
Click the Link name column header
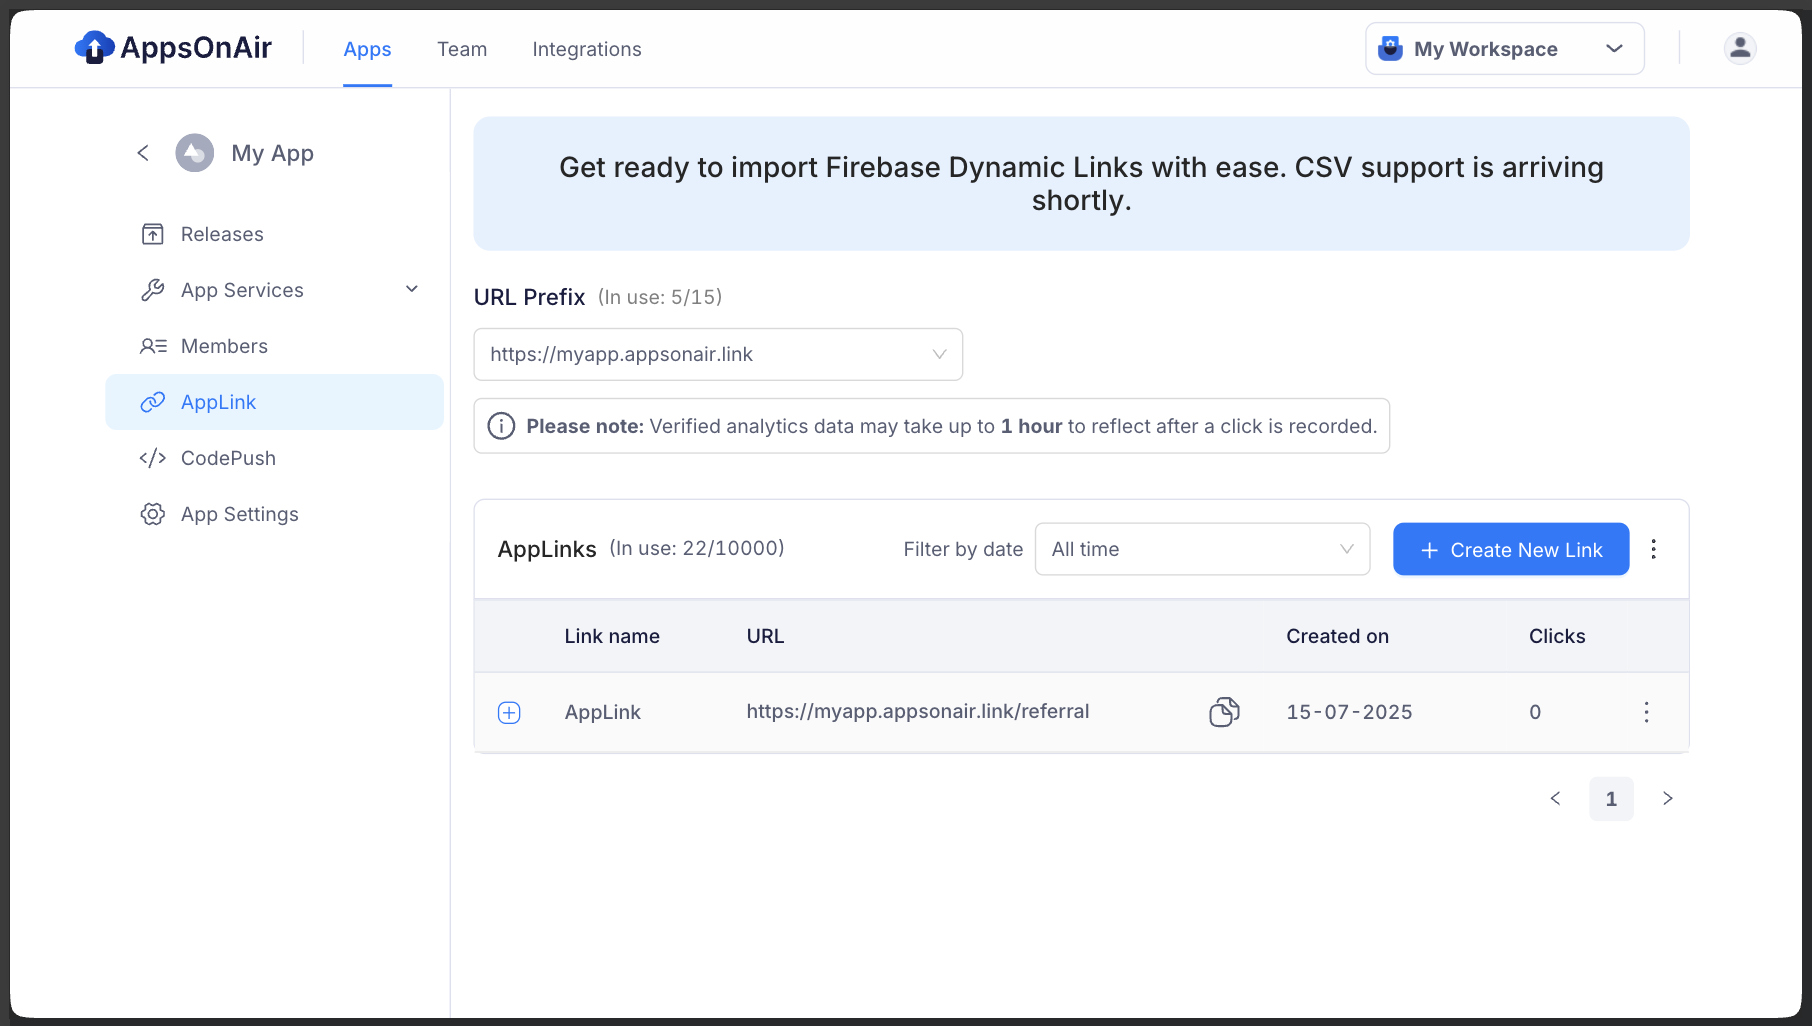click(612, 636)
